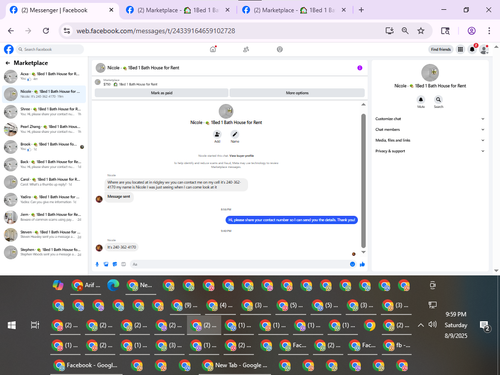
Task: Open View buyer profile link
Action: (241, 156)
